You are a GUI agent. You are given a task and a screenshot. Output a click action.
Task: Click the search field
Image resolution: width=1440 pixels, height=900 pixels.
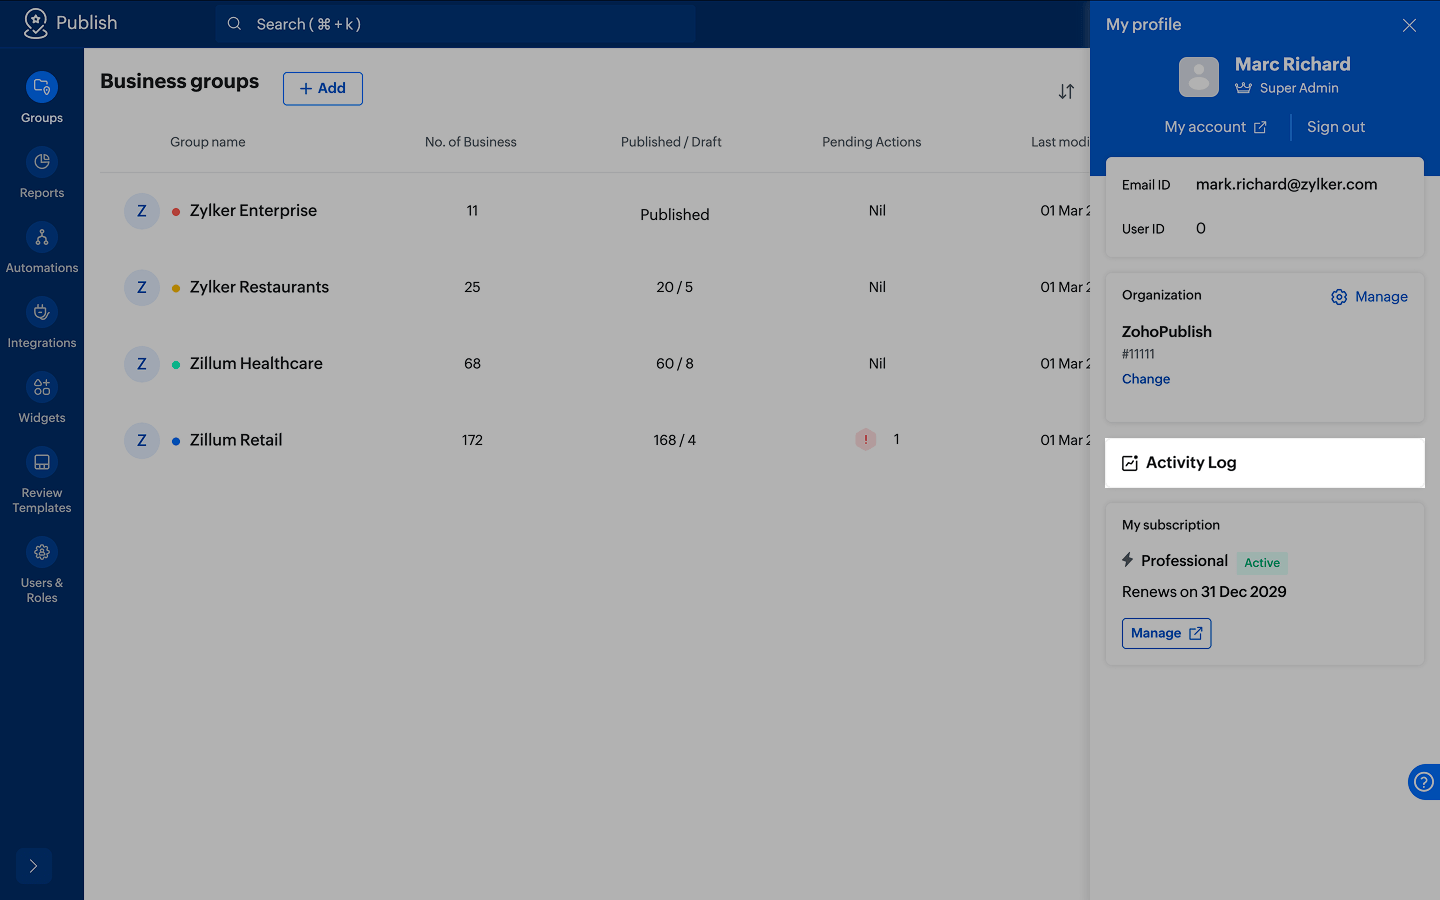pos(456,24)
